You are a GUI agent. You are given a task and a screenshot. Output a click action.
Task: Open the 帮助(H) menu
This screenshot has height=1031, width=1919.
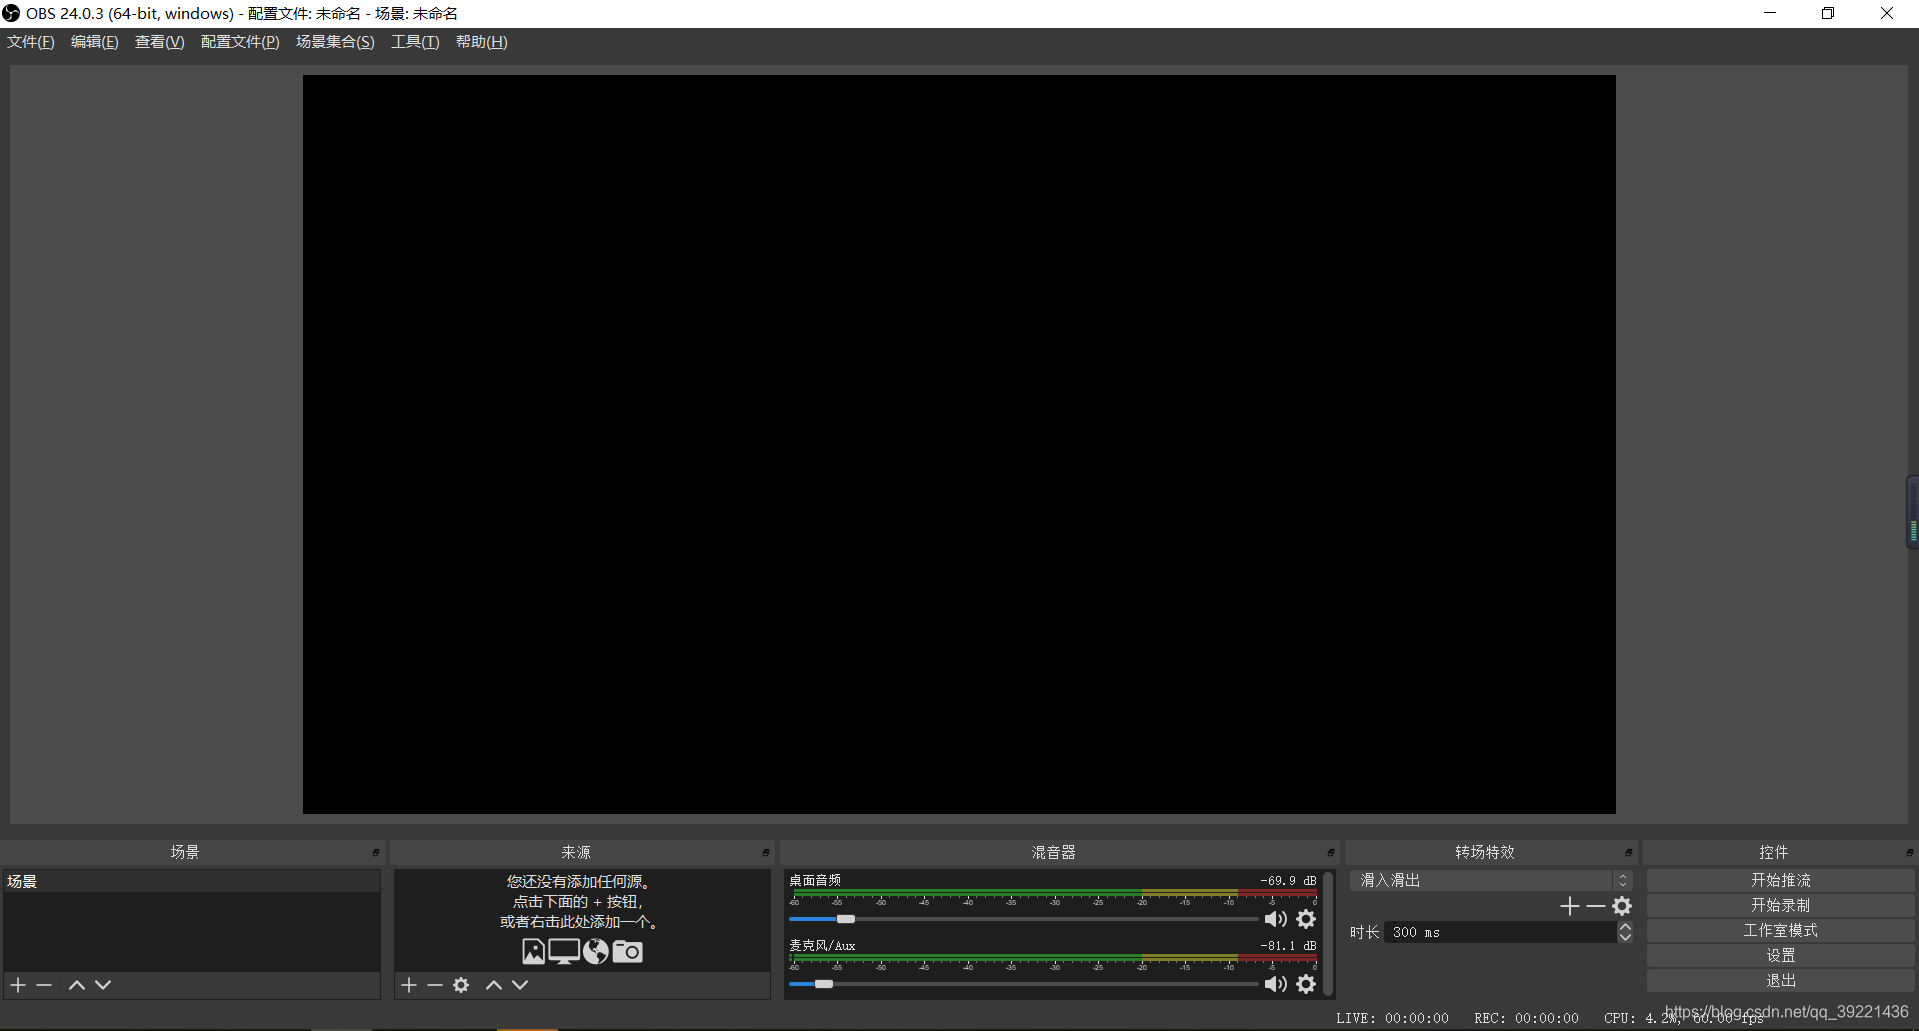pos(482,42)
